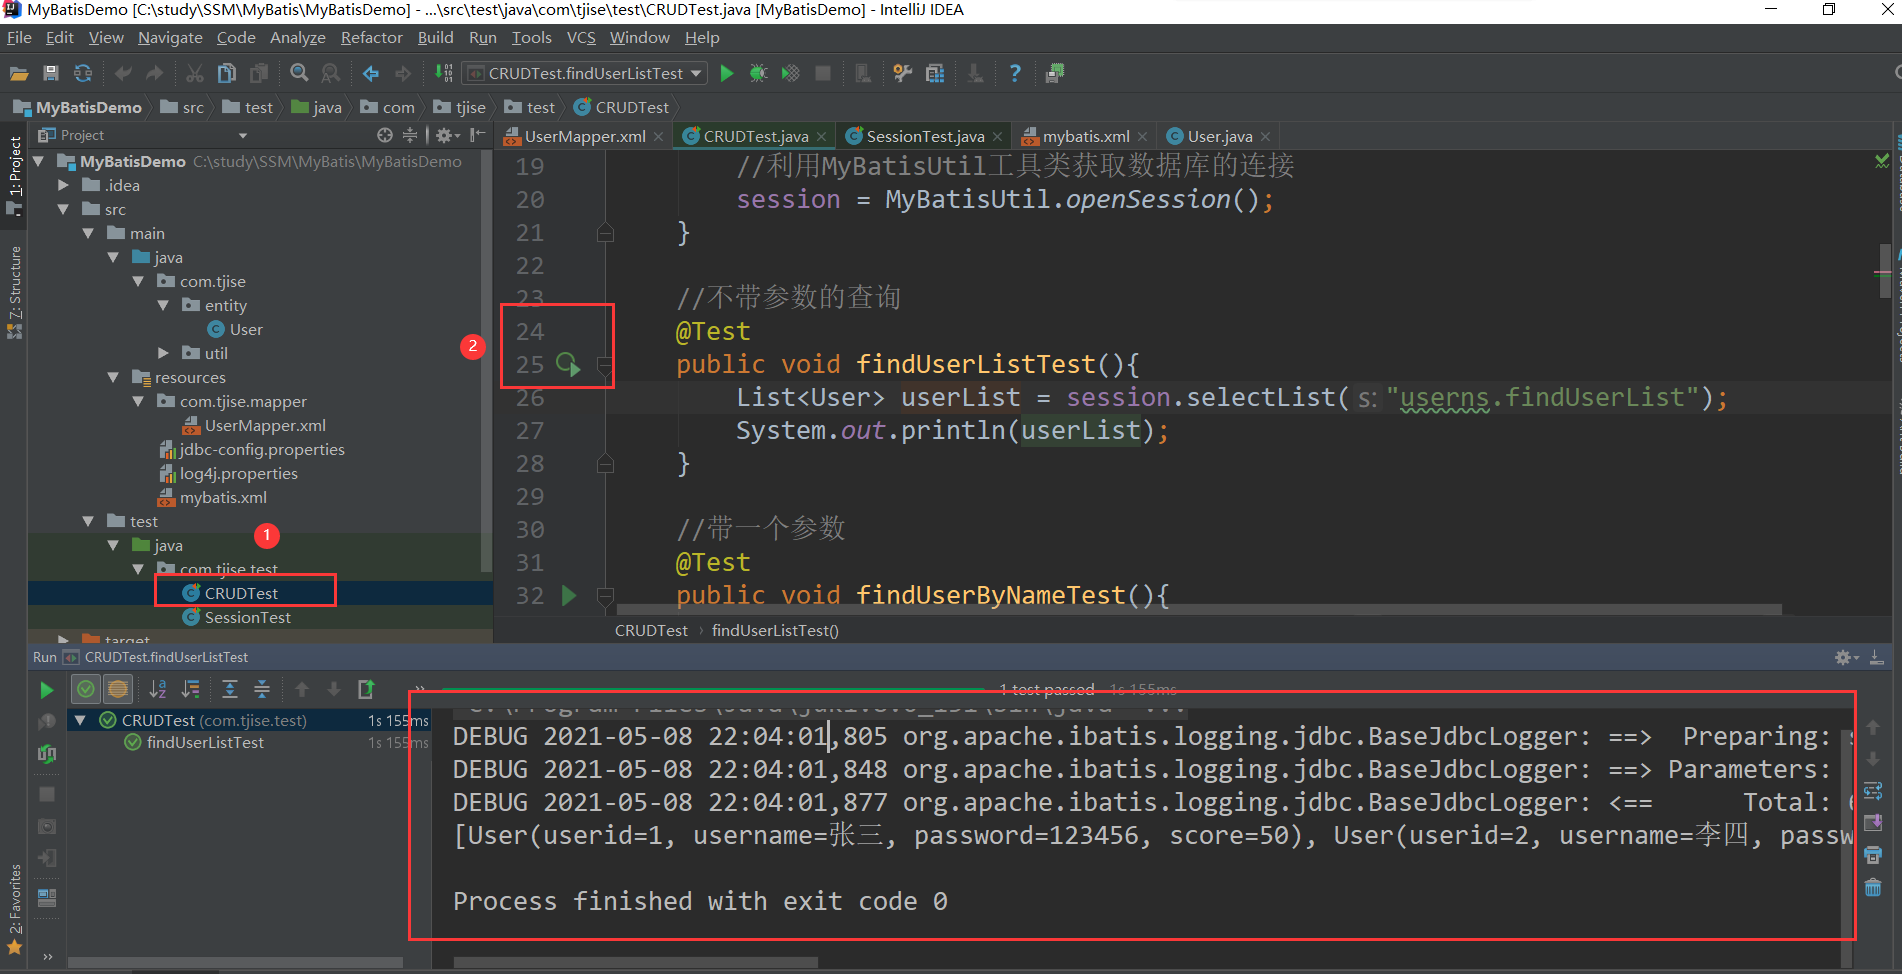
Task: Click the Cut scissors toolbar icon
Action: 195,73
